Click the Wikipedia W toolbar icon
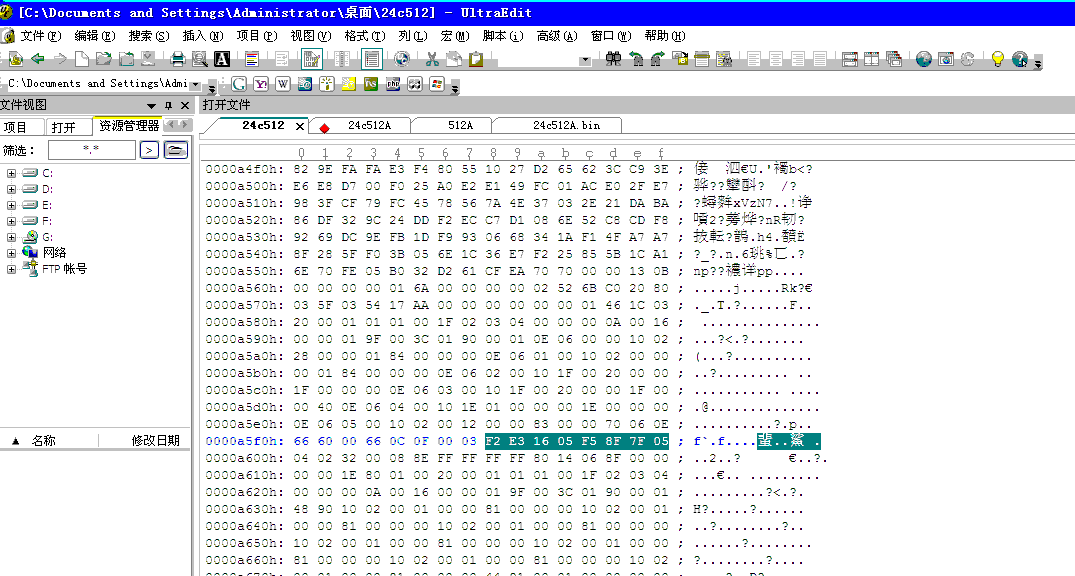 tap(283, 84)
